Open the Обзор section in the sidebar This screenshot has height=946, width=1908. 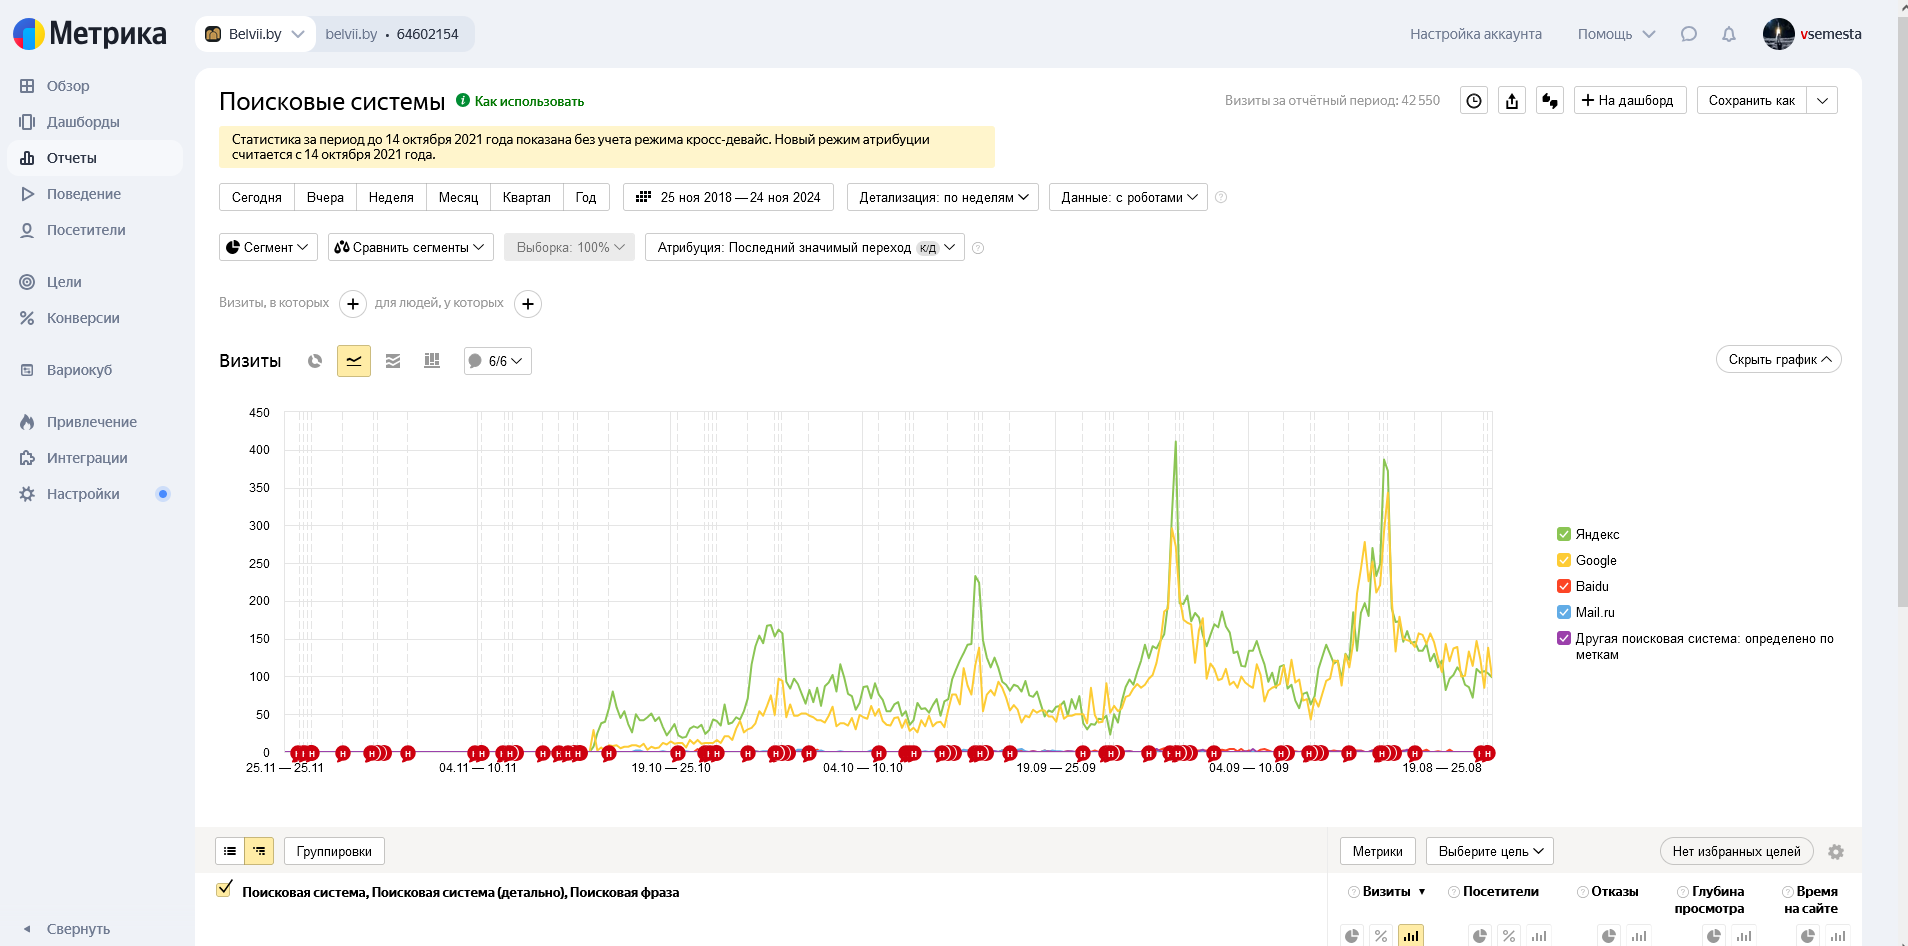click(68, 86)
